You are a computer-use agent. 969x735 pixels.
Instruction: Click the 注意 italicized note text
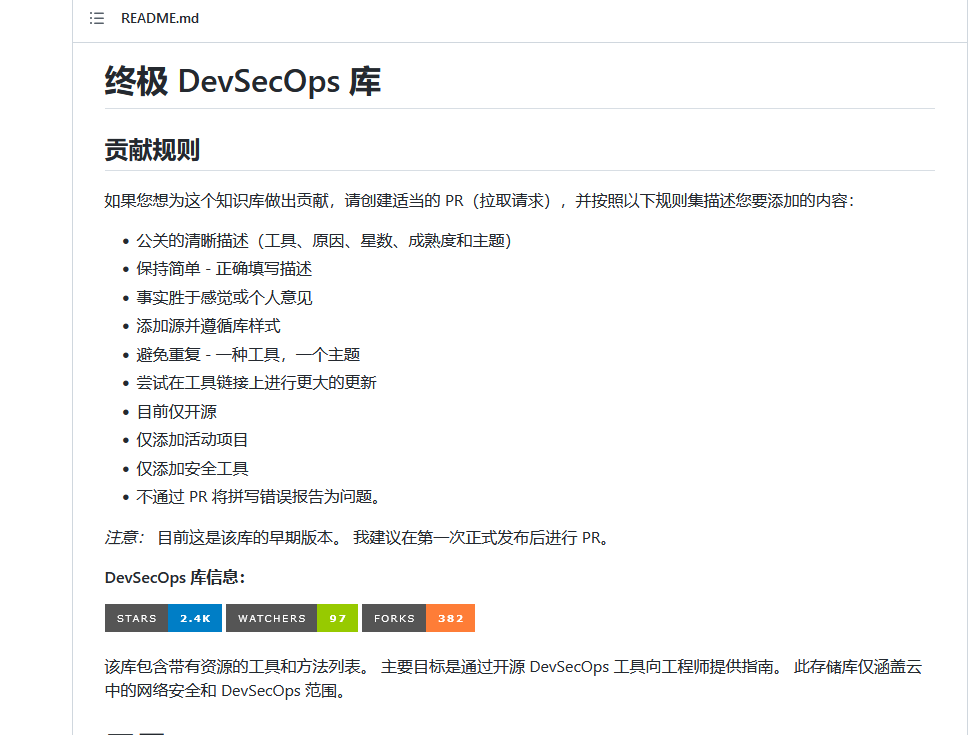point(118,537)
